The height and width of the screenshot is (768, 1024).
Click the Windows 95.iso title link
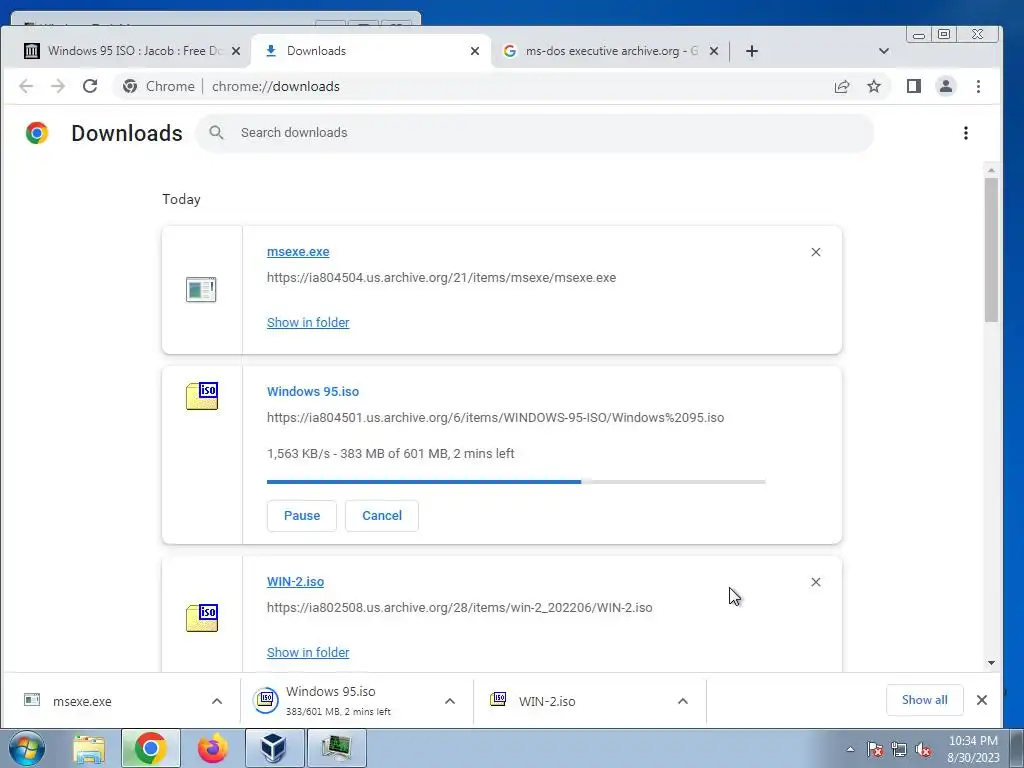point(313,392)
